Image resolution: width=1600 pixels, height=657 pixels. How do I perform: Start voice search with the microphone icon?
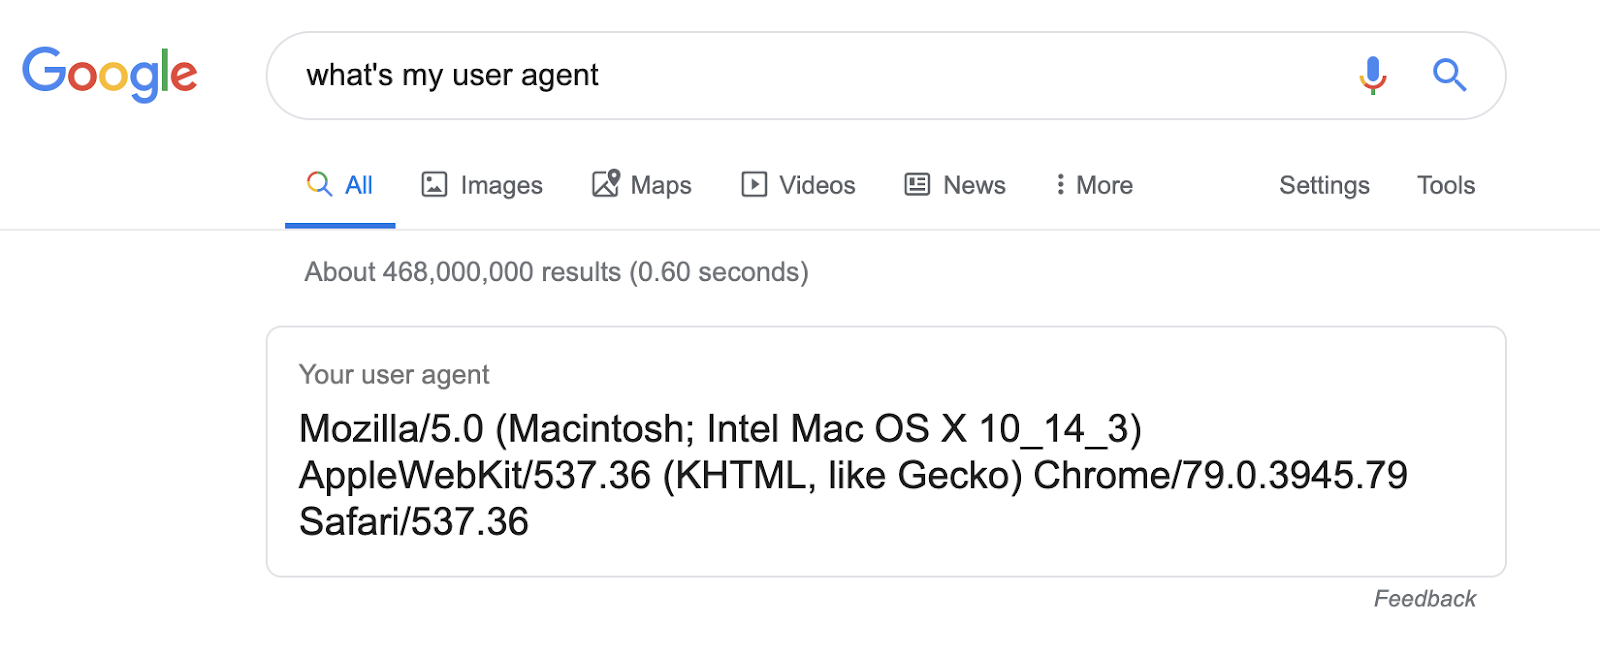click(1373, 75)
